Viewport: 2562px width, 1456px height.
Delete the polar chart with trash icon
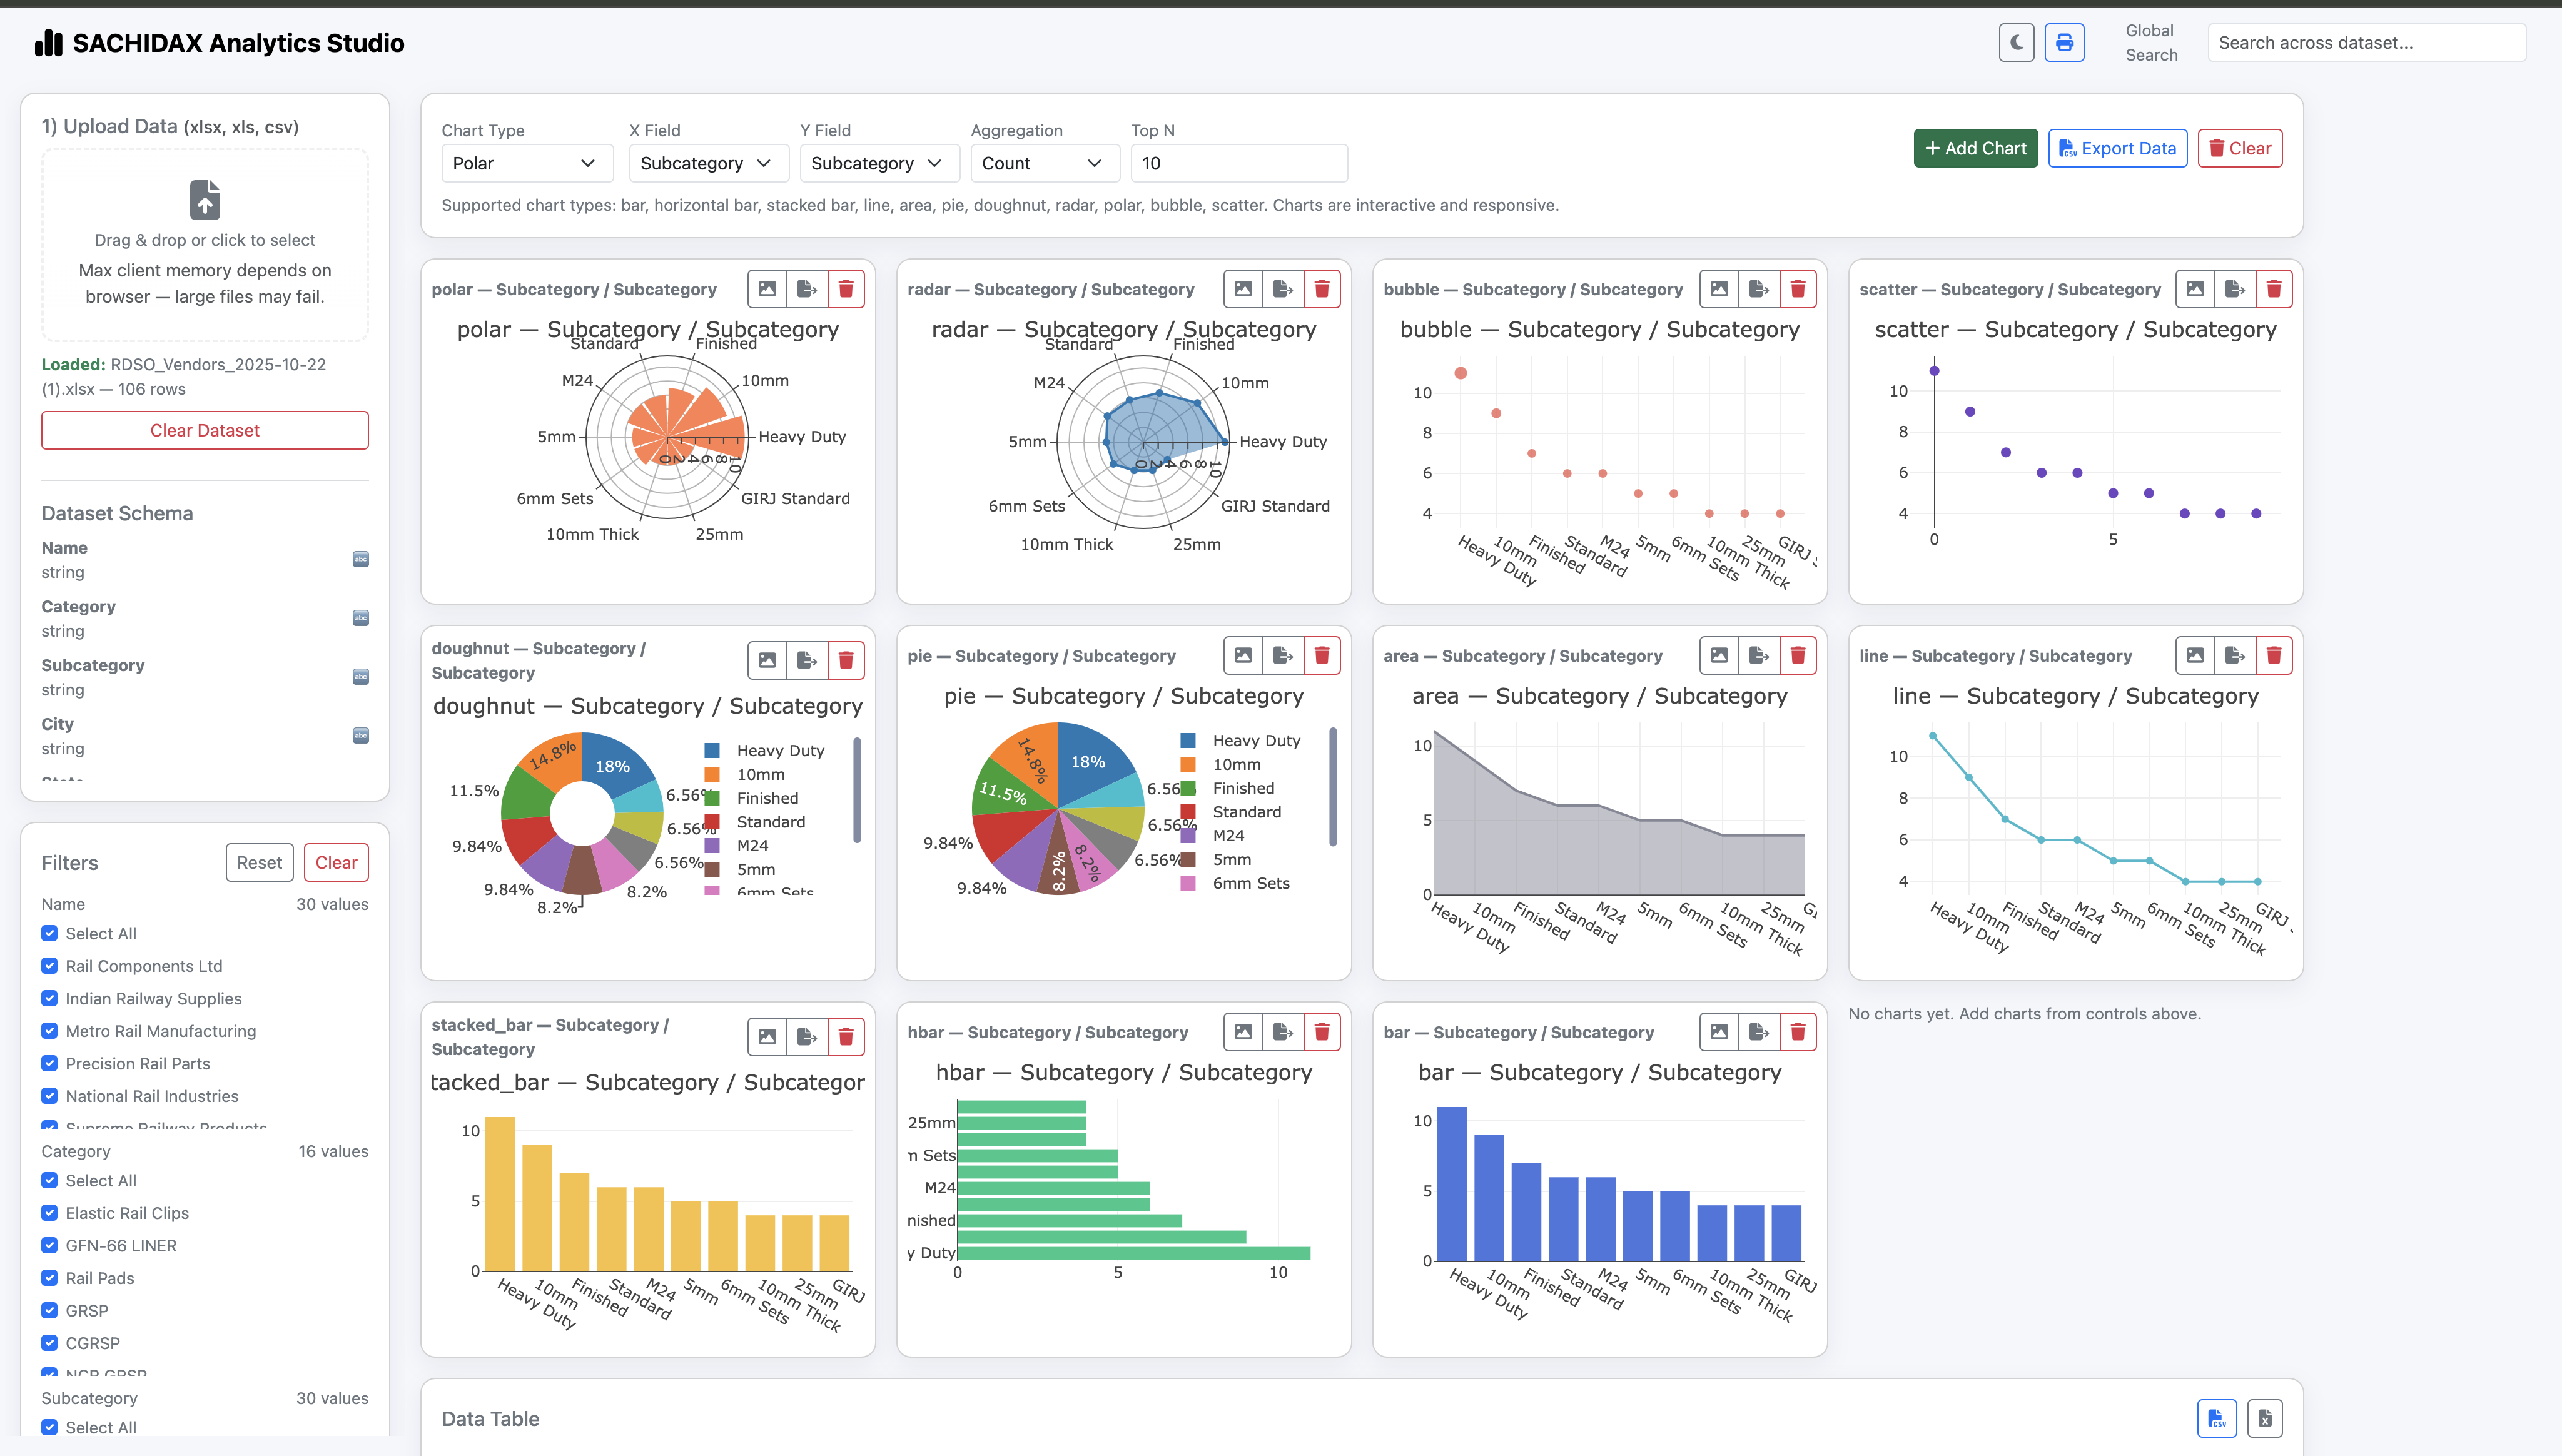(846, 289)
